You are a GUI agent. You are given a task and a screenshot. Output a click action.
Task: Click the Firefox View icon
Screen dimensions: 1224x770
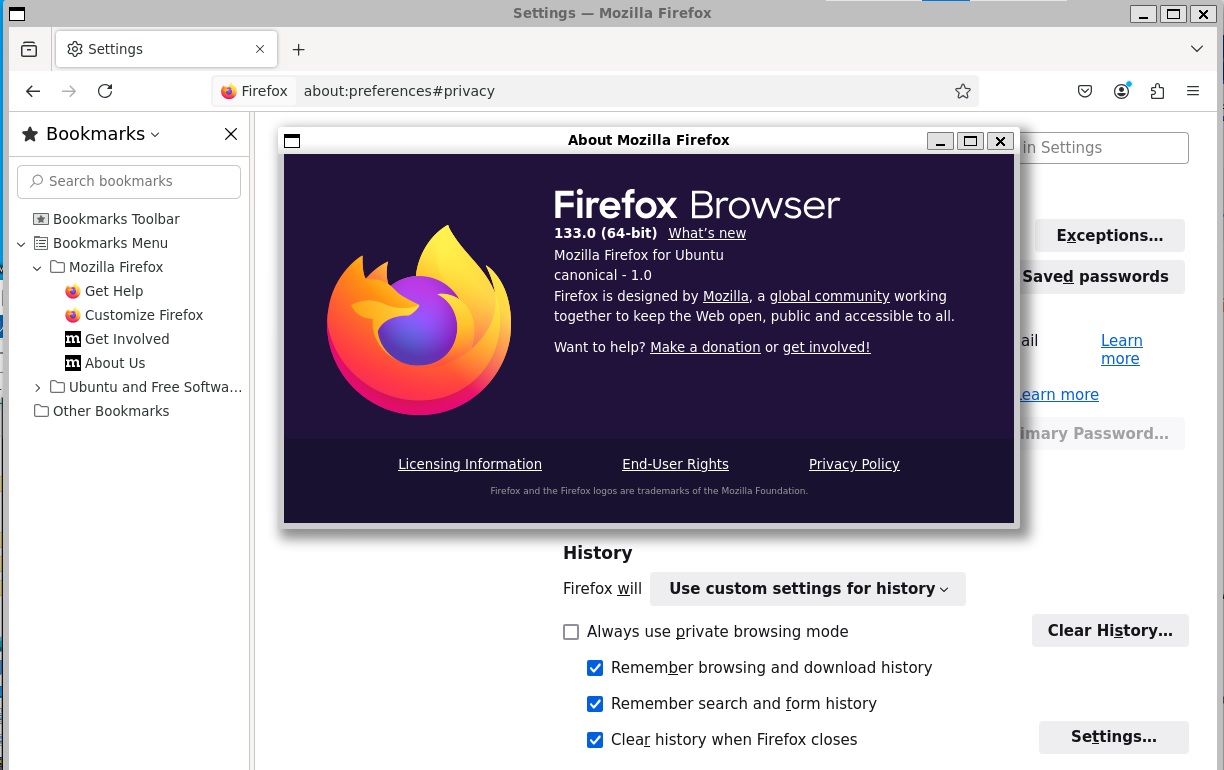click(x=29, y=49)
